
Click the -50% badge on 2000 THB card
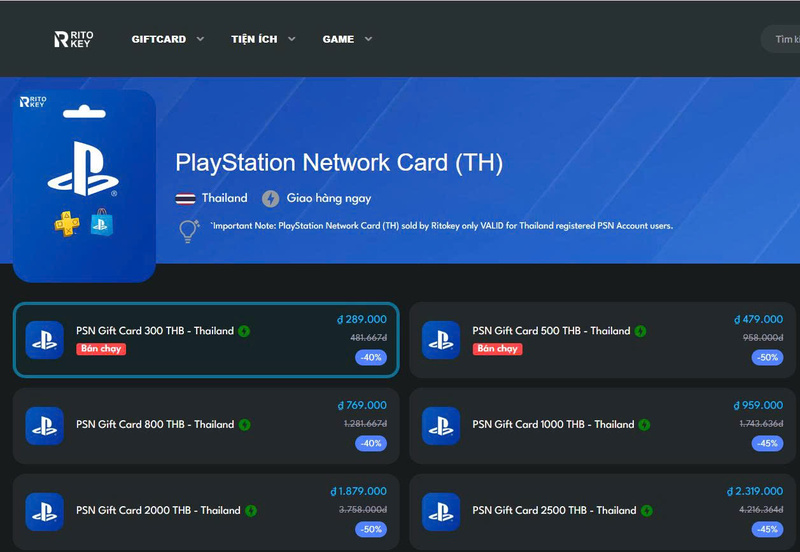point(371,529)
